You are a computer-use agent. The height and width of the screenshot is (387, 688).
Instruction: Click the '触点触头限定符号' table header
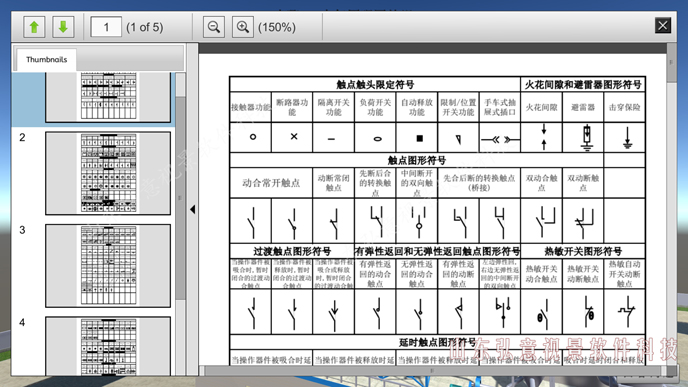[x=375, y=84]
